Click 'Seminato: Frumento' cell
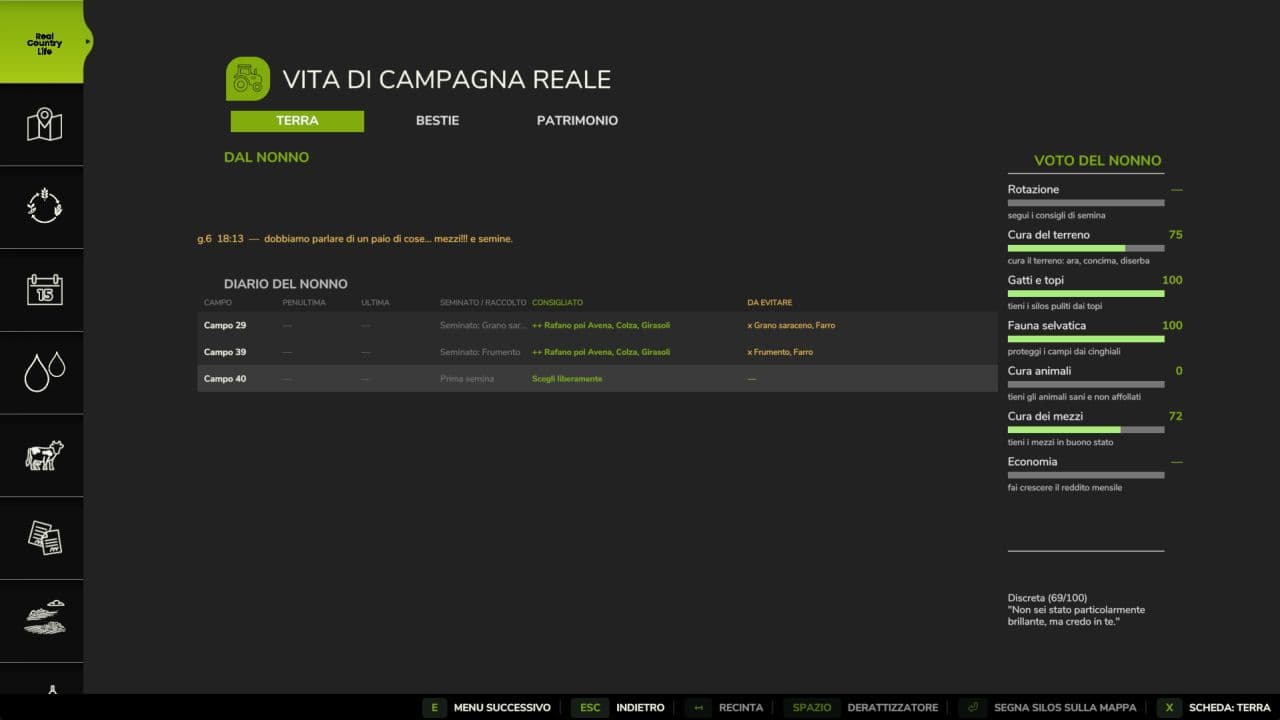 click(x=480, y=352)
